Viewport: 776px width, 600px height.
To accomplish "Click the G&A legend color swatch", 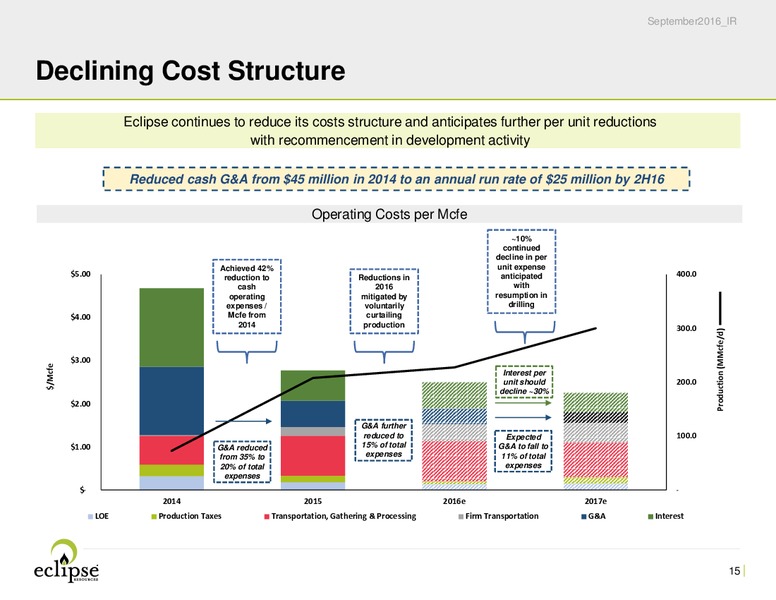I will (584, 516).
